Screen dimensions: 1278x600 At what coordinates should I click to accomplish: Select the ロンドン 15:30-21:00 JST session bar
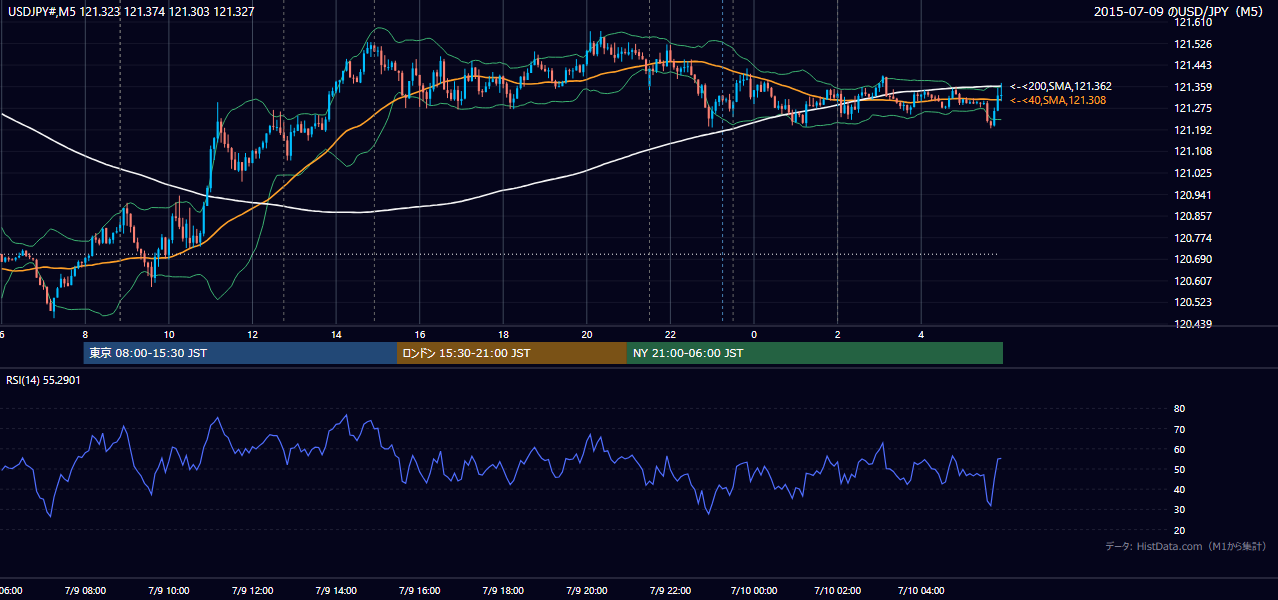point(512,353)
